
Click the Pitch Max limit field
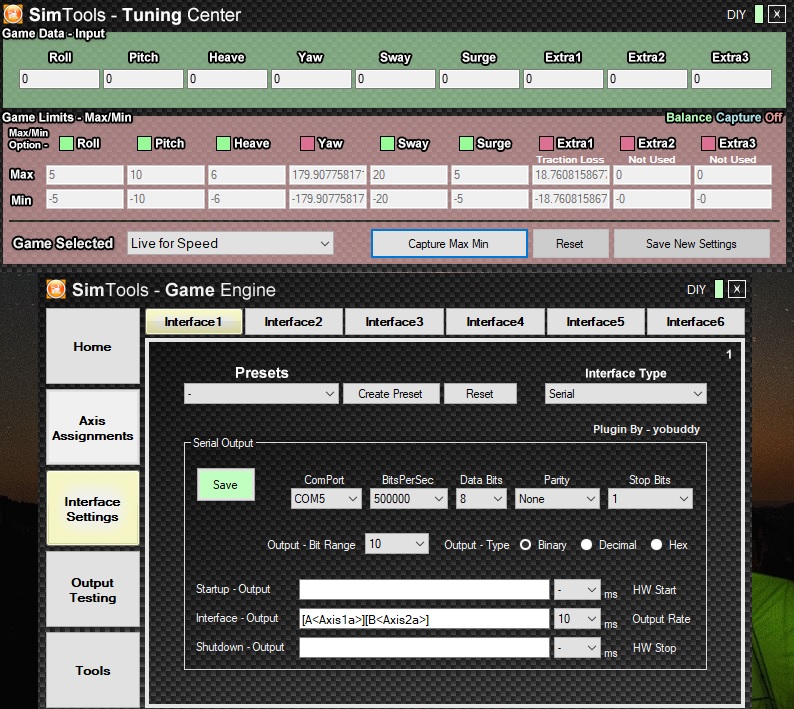coord(165,175)
